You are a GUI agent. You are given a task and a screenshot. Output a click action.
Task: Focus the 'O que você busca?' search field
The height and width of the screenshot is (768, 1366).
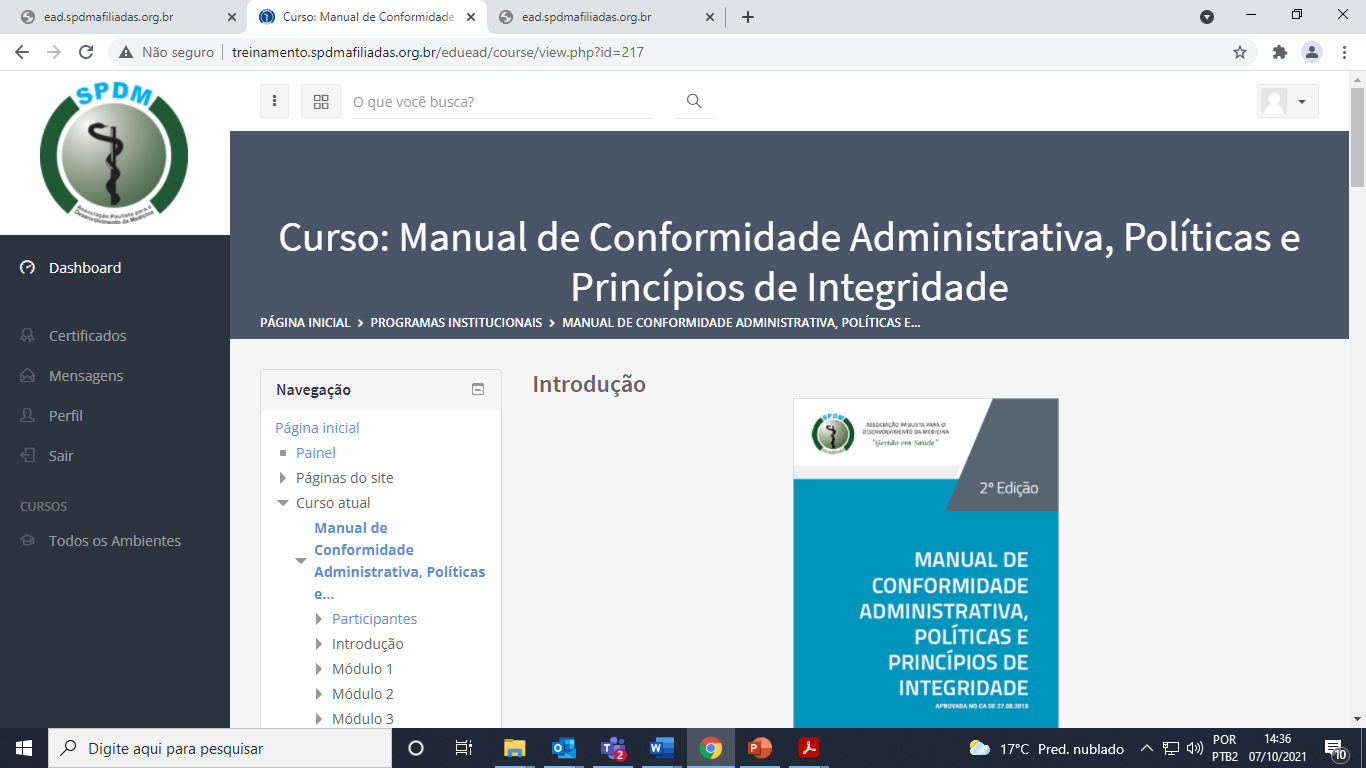502,101
